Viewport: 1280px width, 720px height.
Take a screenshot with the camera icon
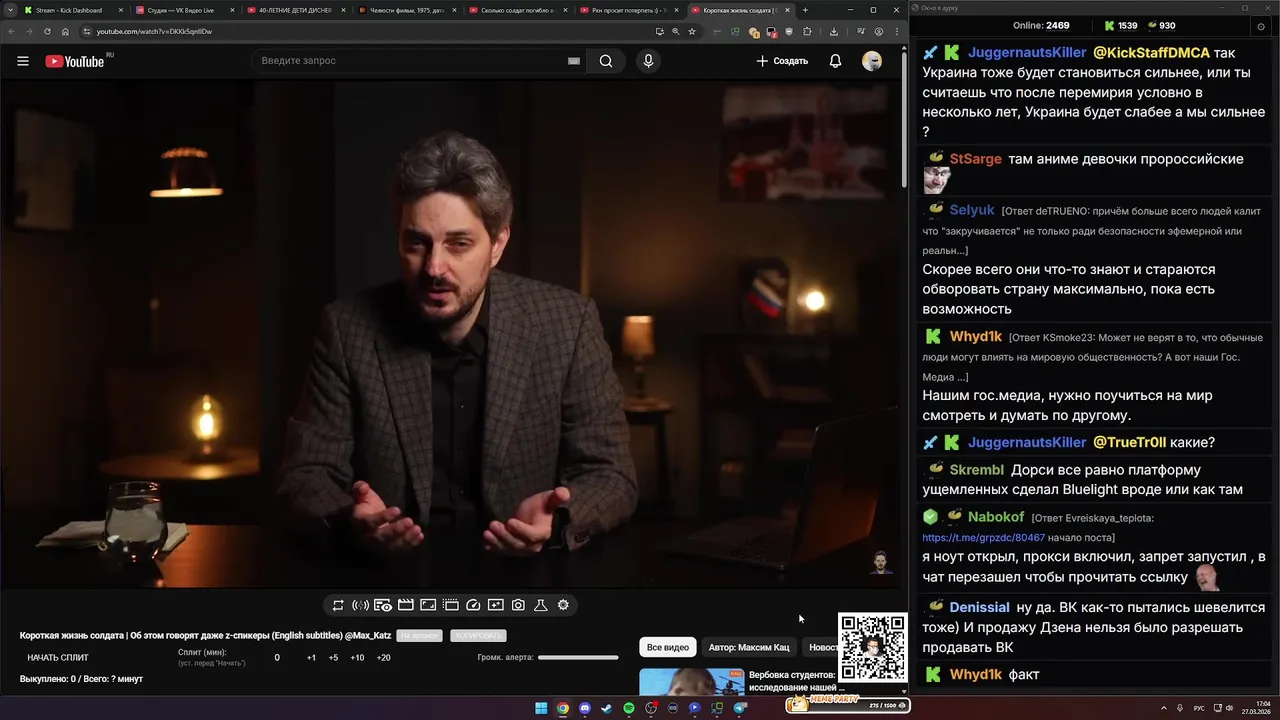click(518, 605)
